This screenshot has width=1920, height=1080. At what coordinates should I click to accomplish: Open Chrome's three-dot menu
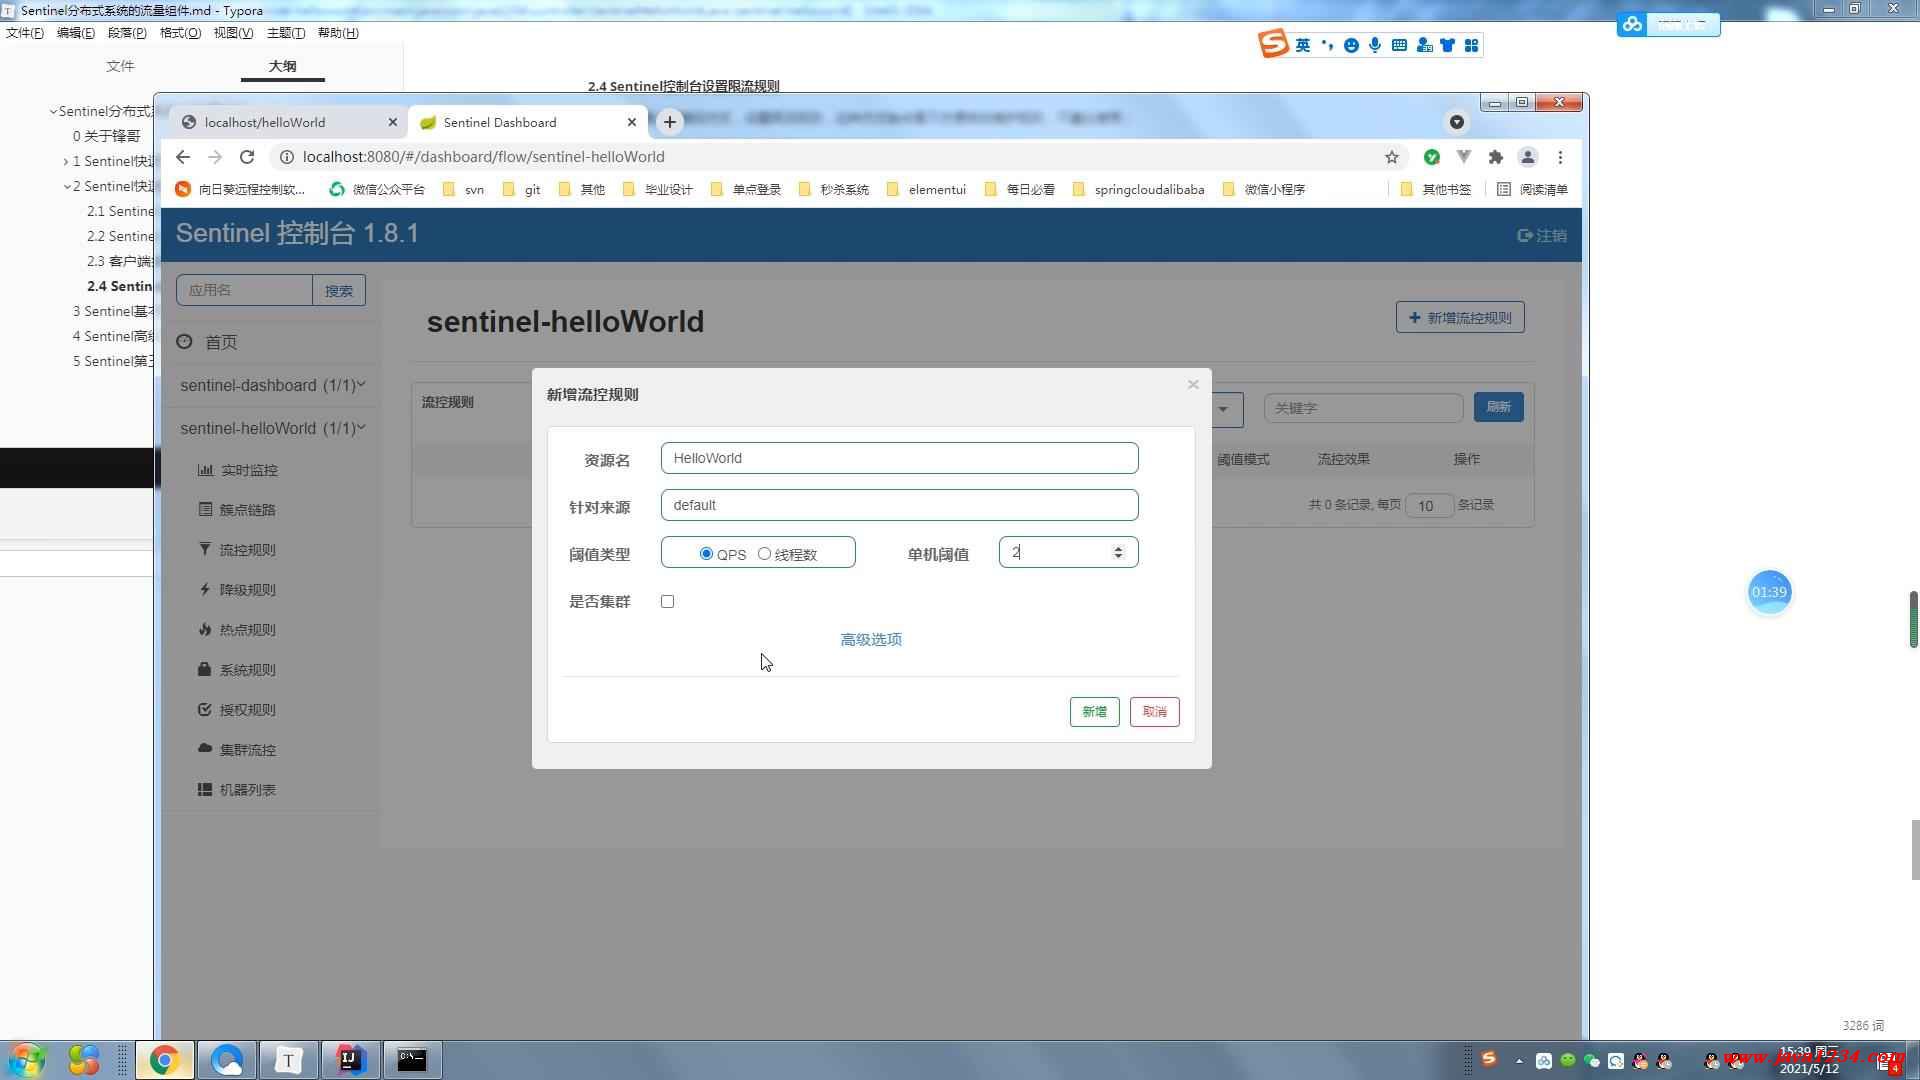pos(1560,157)
